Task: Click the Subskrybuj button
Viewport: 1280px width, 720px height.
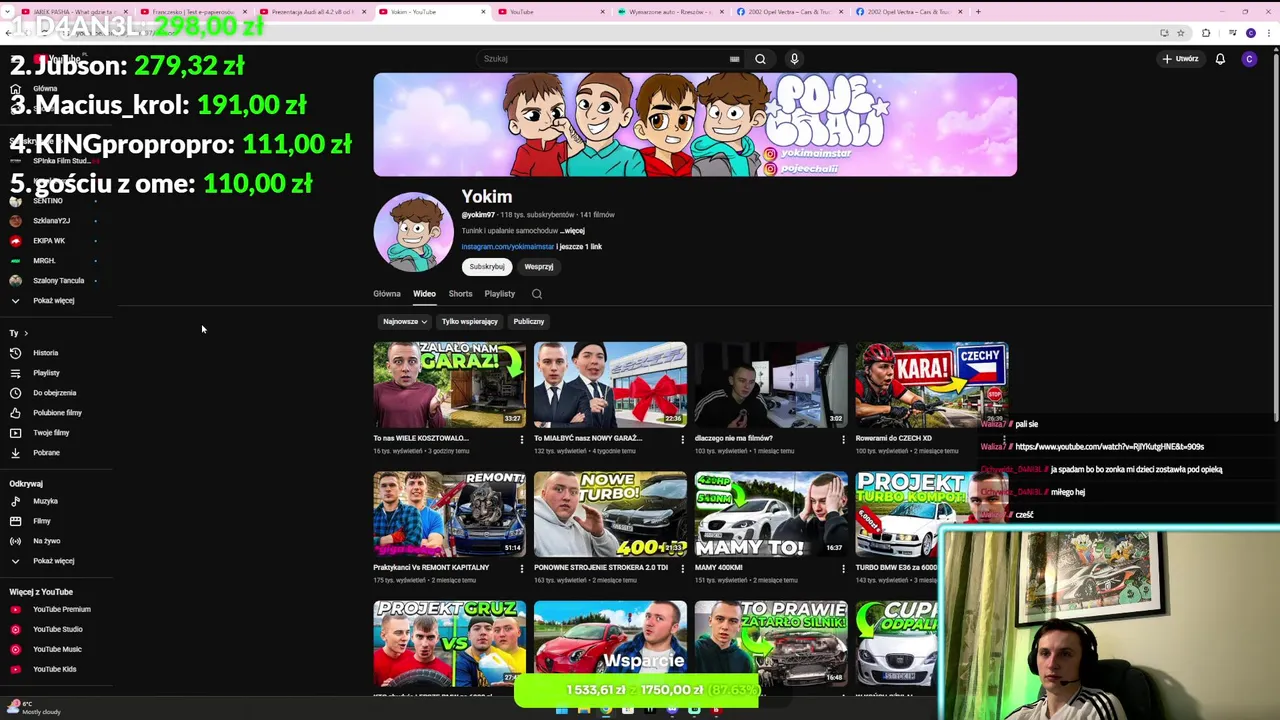Action: 487,267
